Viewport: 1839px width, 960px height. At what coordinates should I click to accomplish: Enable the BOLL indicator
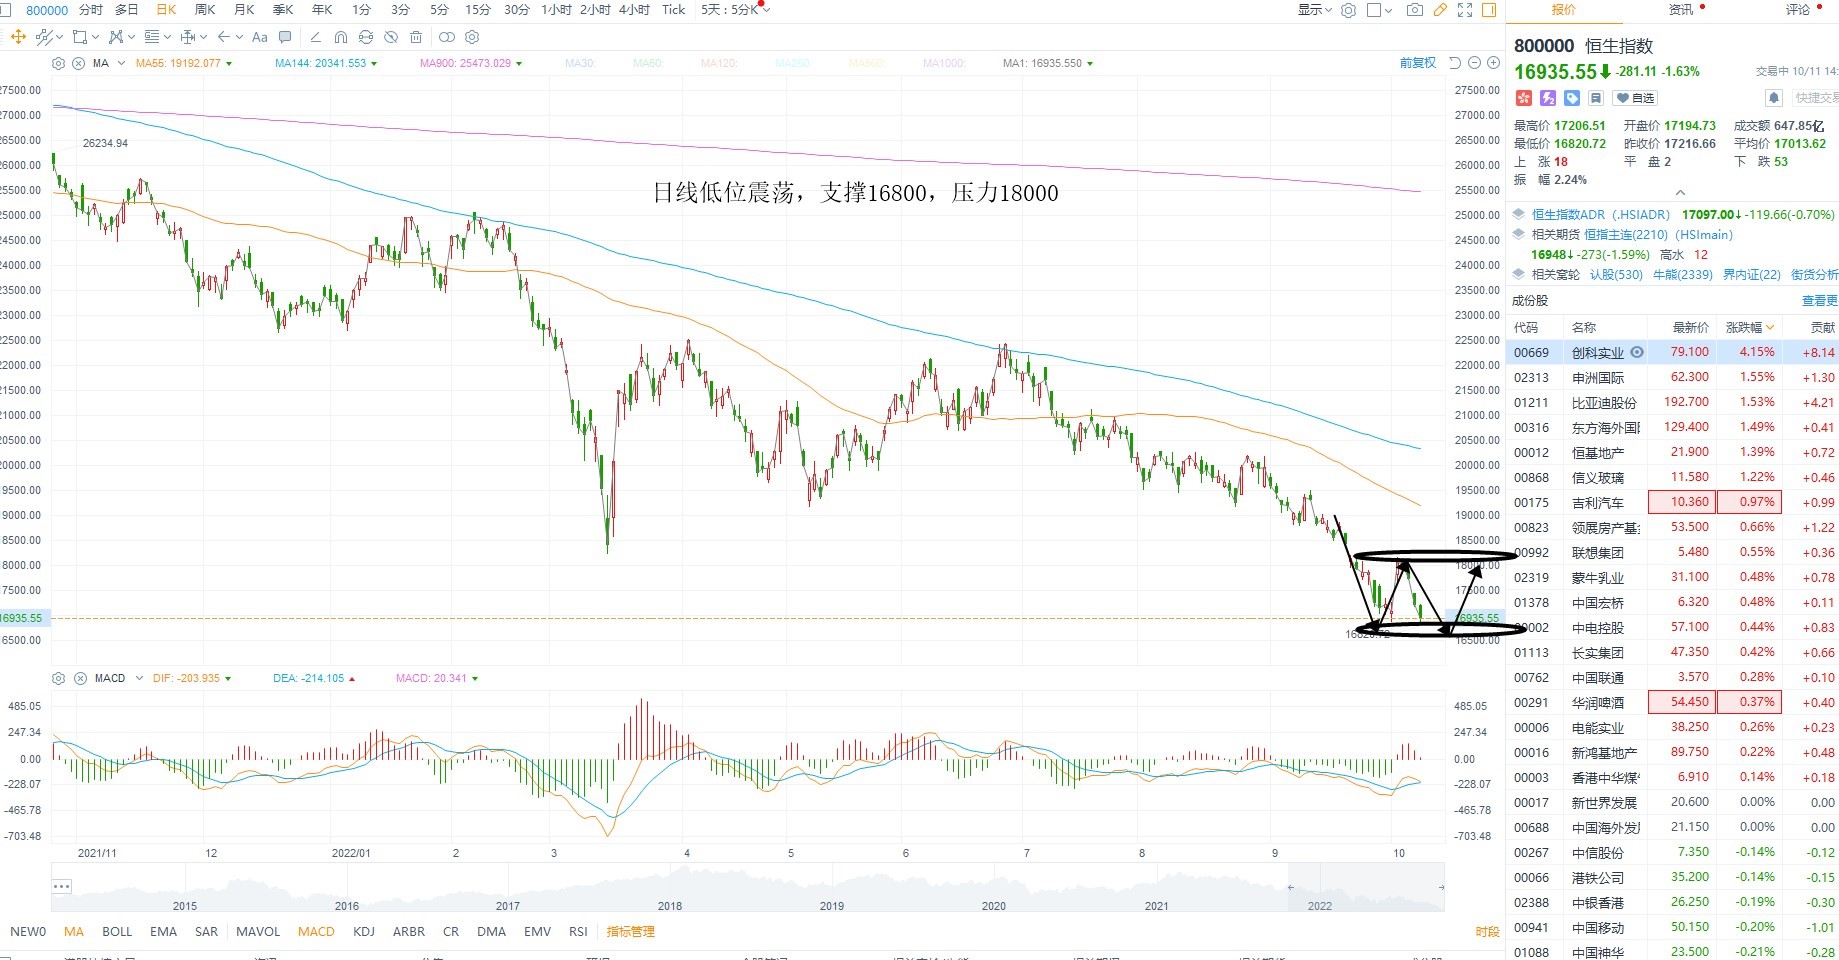[117, 931]
